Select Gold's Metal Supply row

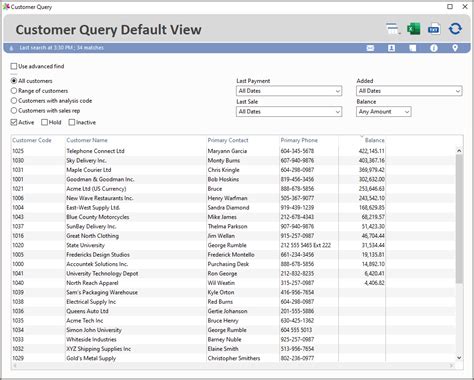coord(233,358)
